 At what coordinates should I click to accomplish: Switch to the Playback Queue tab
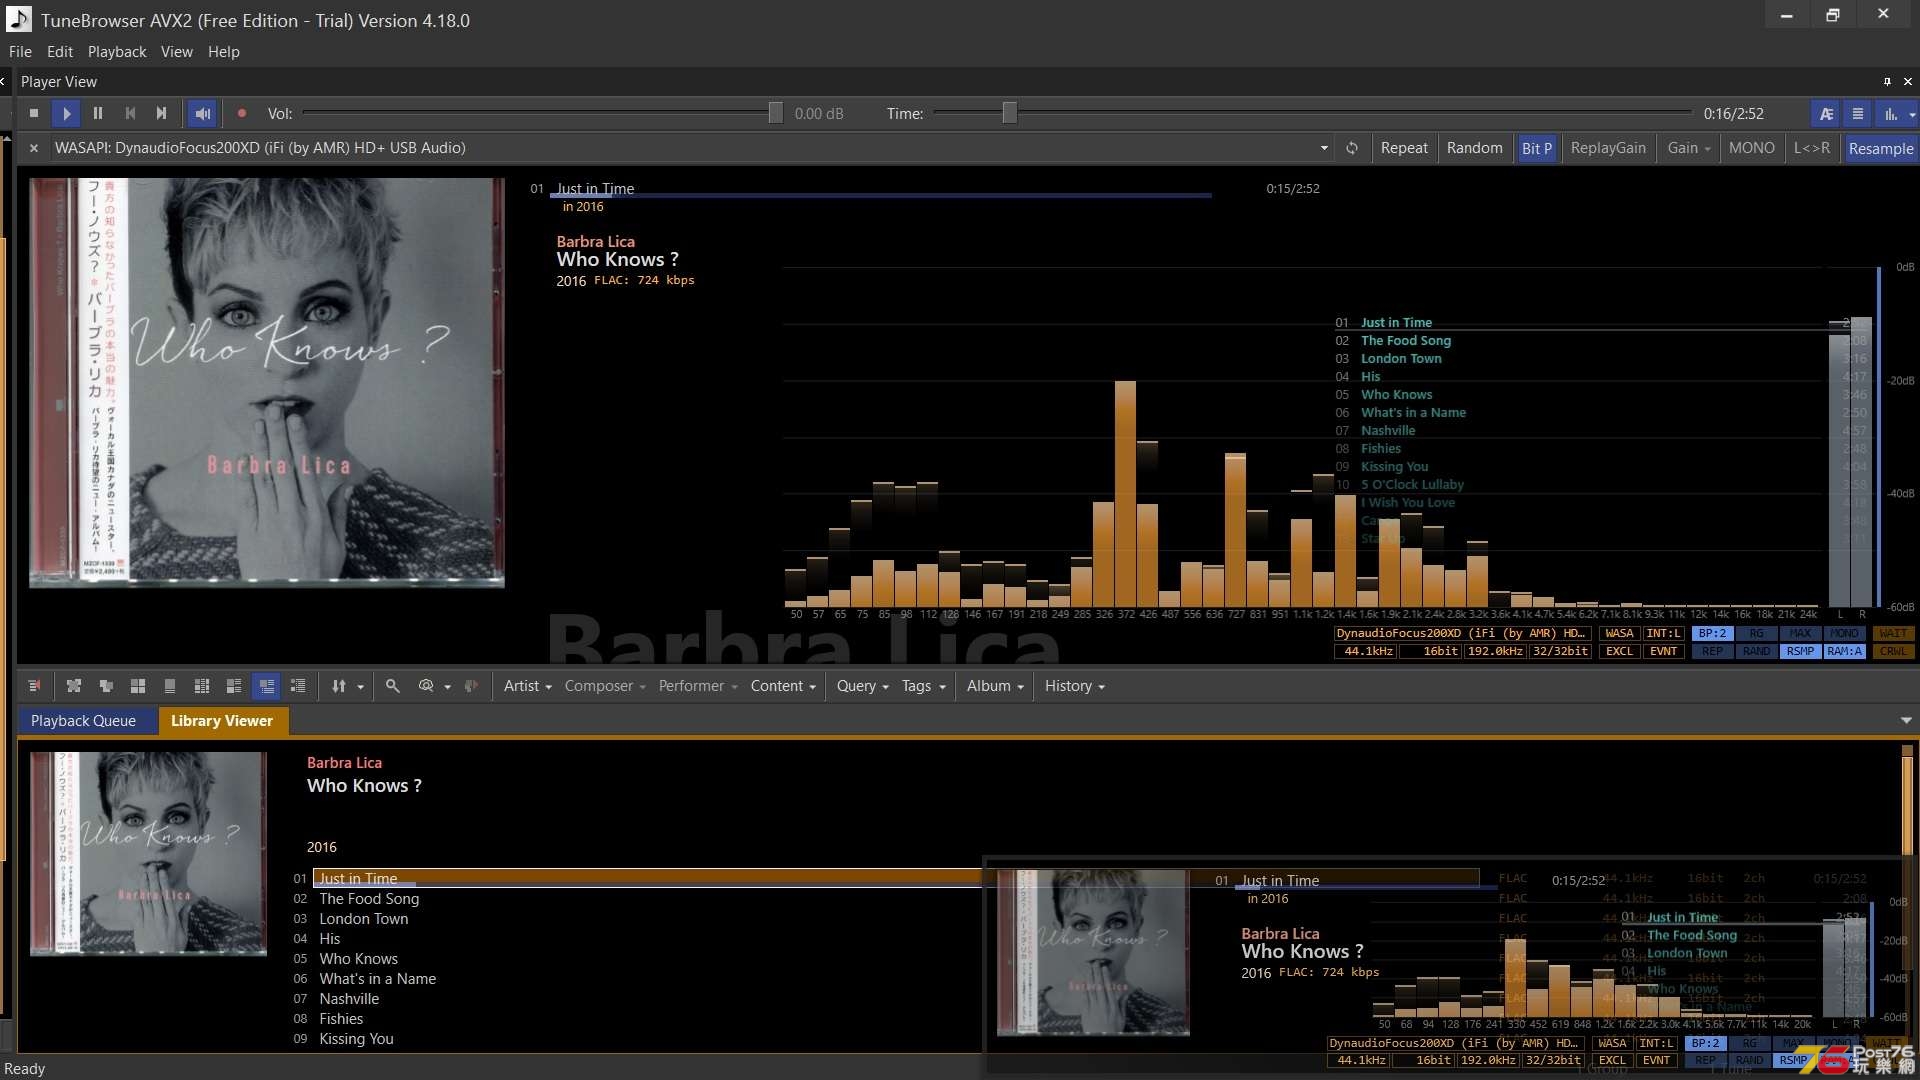[x=83, y=721]
